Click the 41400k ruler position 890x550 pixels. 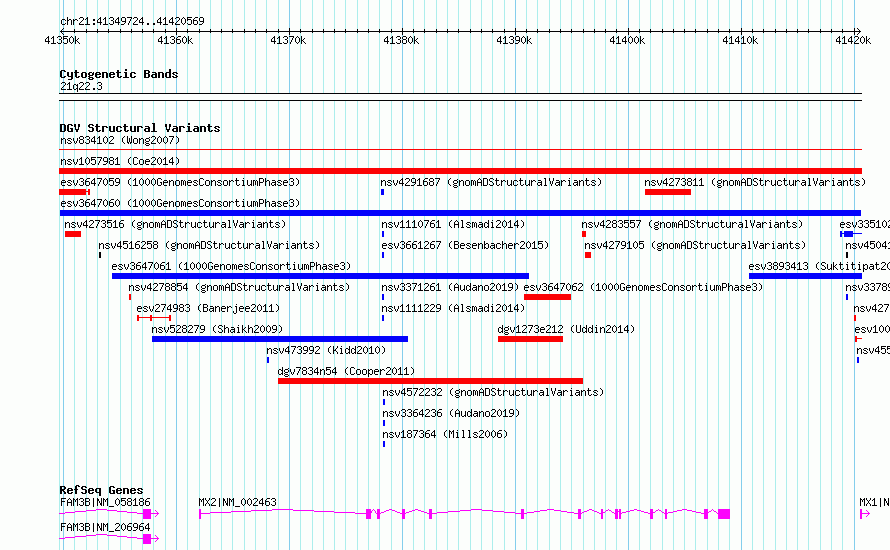point(627,40)
